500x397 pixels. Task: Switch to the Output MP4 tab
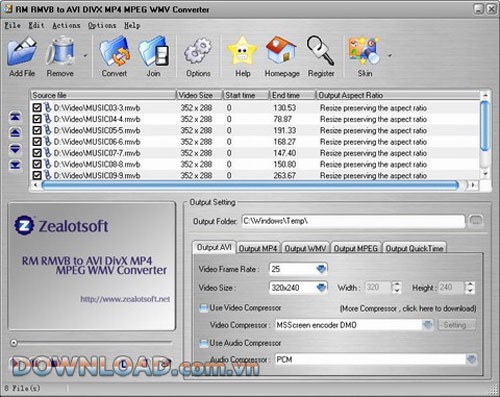[258, 248]
